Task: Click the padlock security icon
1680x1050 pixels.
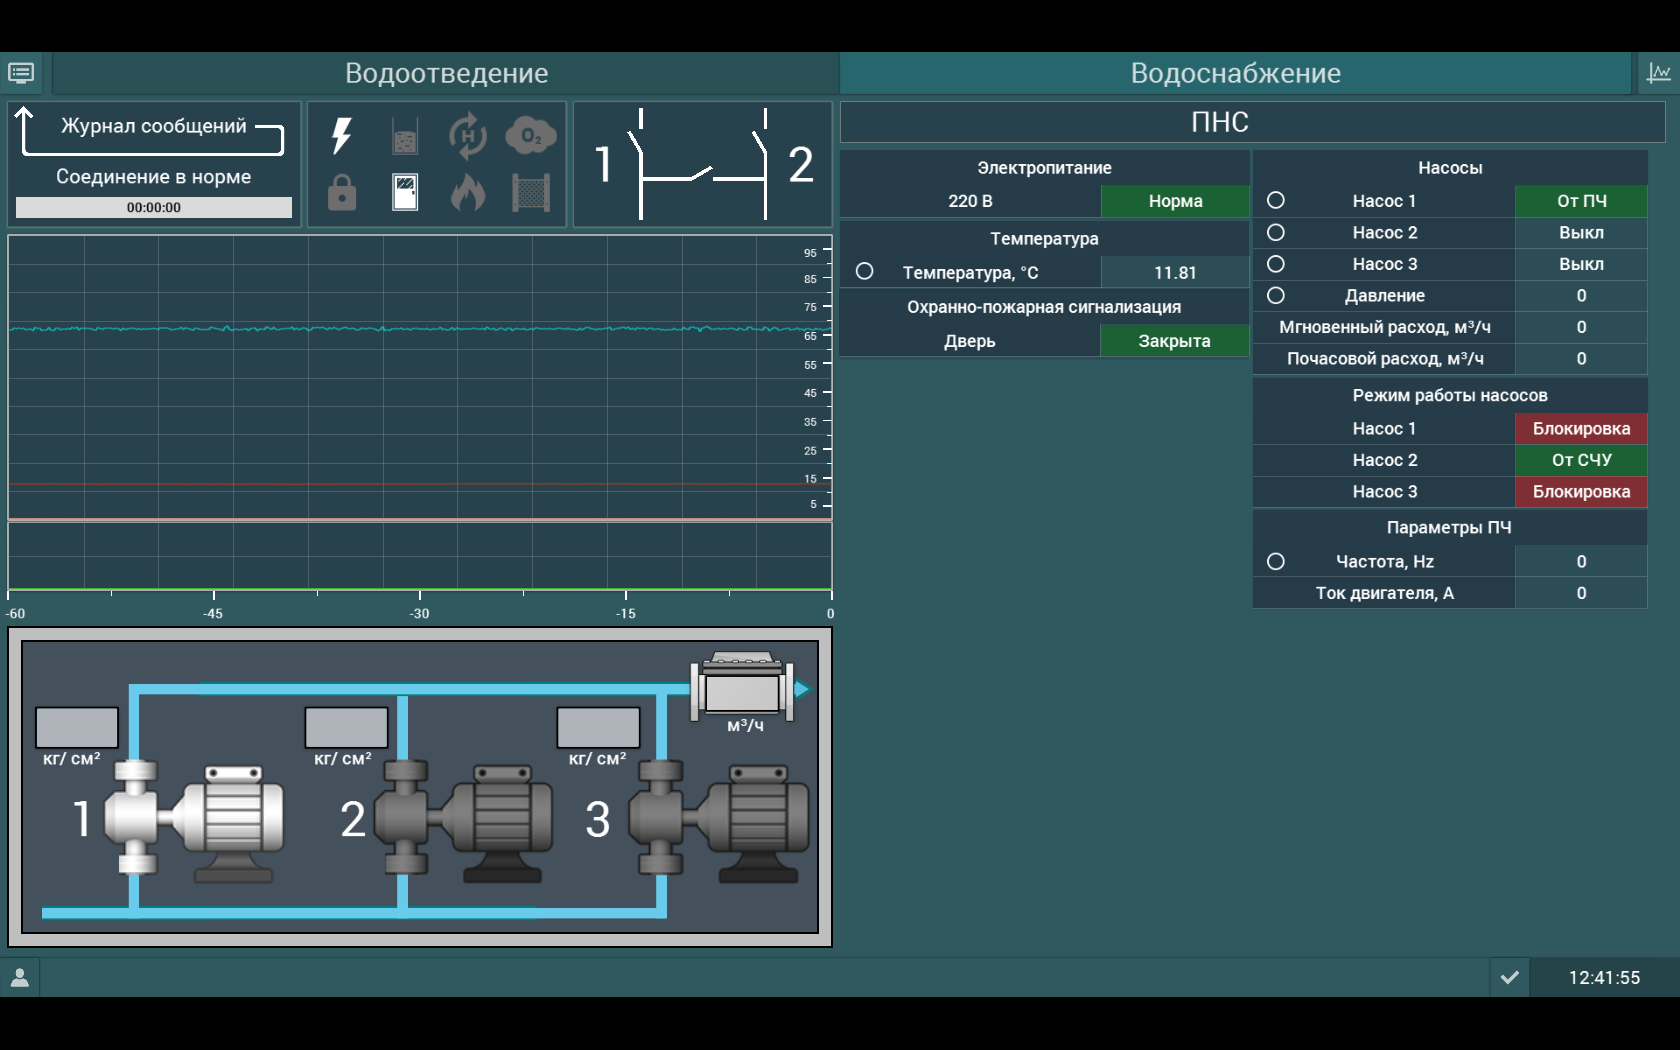Action: click(342, 192)
